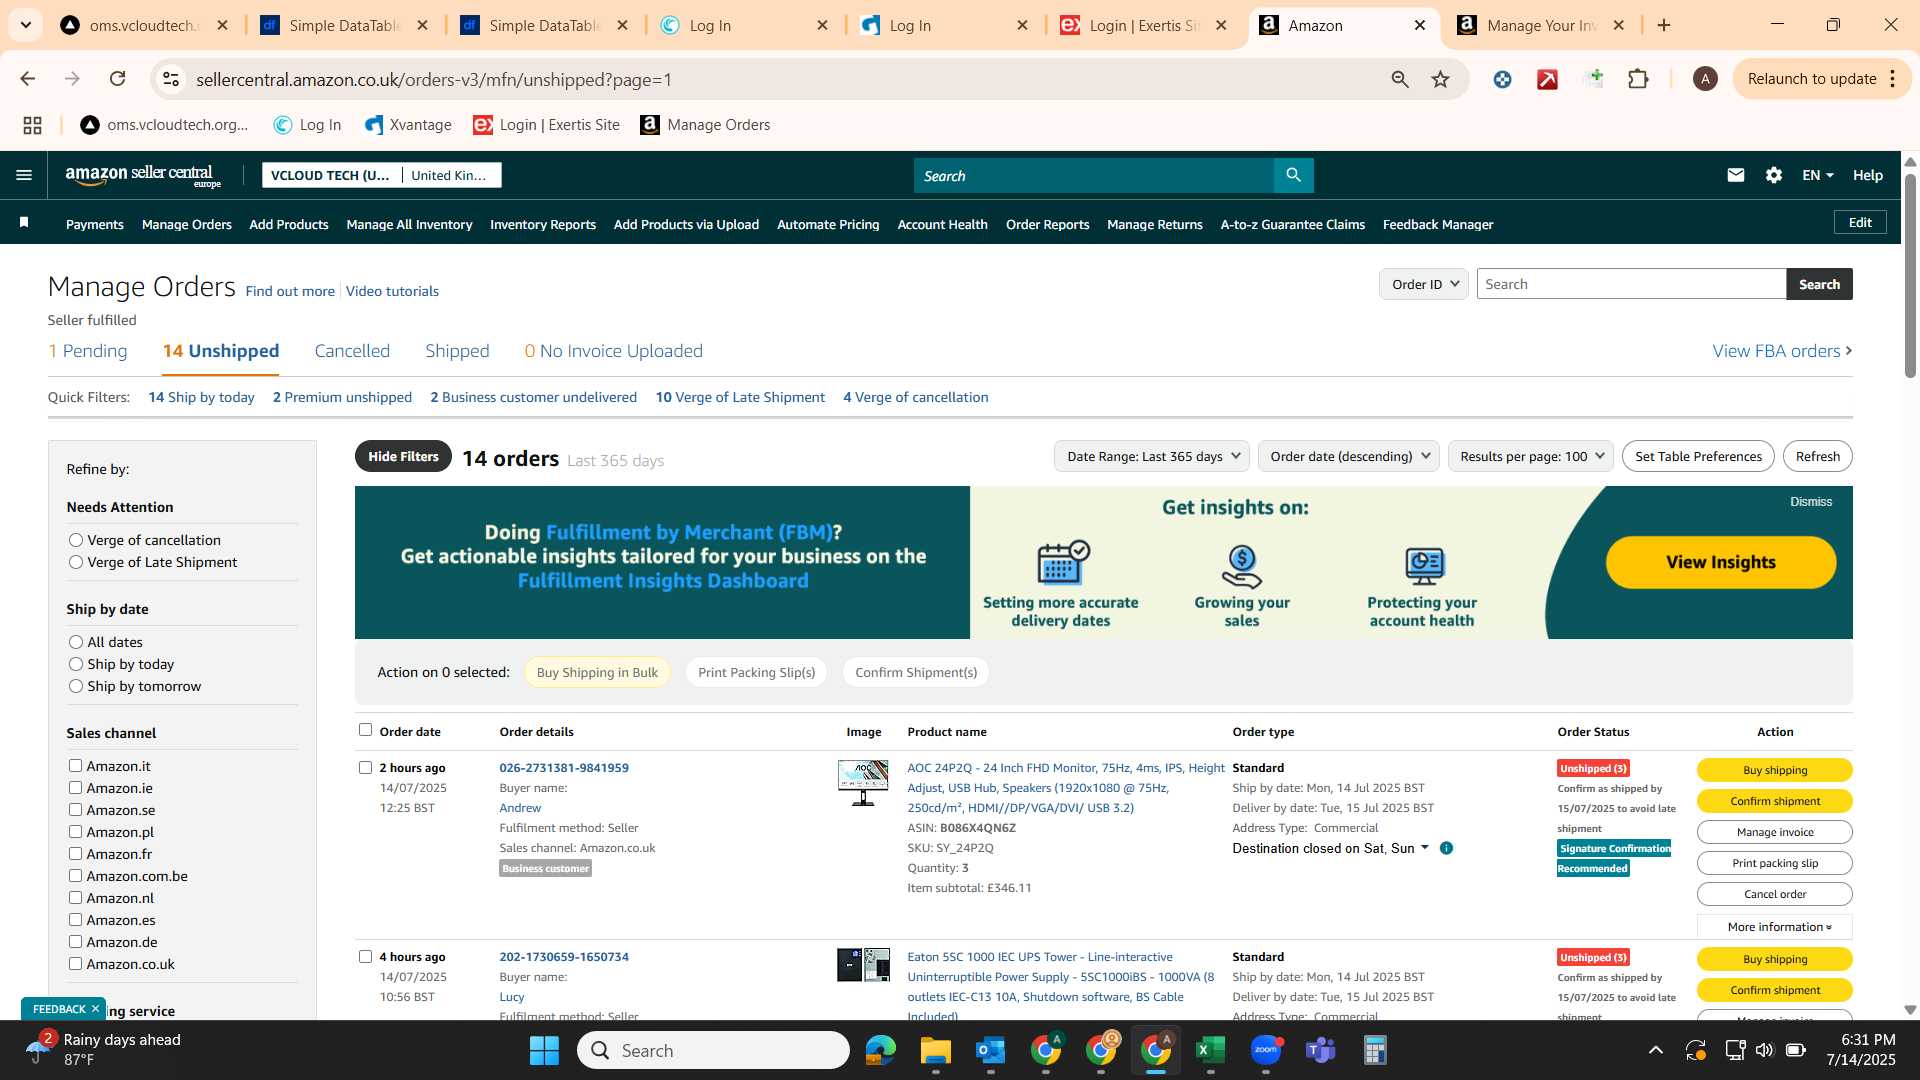The width and height of the screenshot is (1920, 1080).
Task: Click the Order ID search input field
Action: tap(1632, 284)
